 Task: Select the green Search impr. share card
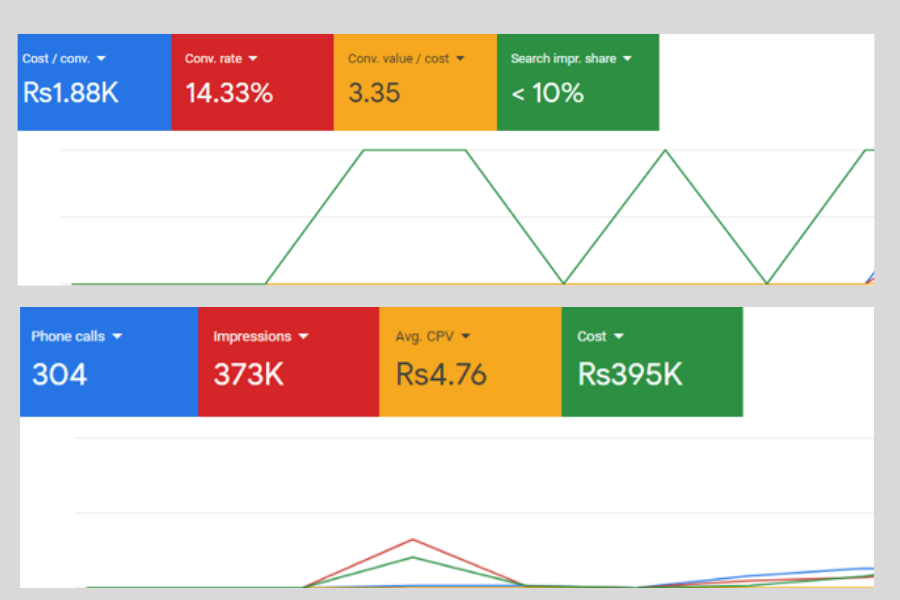point(578,81)
